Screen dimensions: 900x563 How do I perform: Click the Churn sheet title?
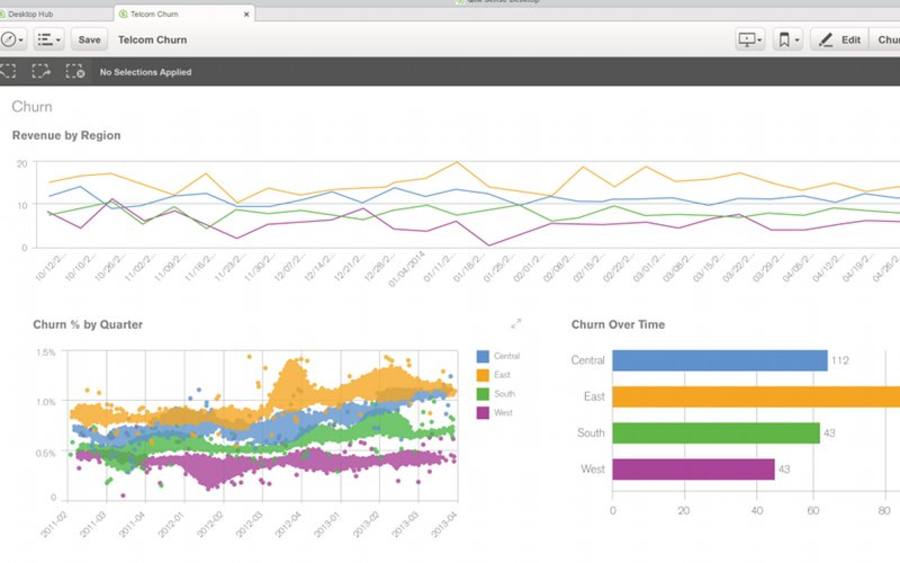[32, 107]
